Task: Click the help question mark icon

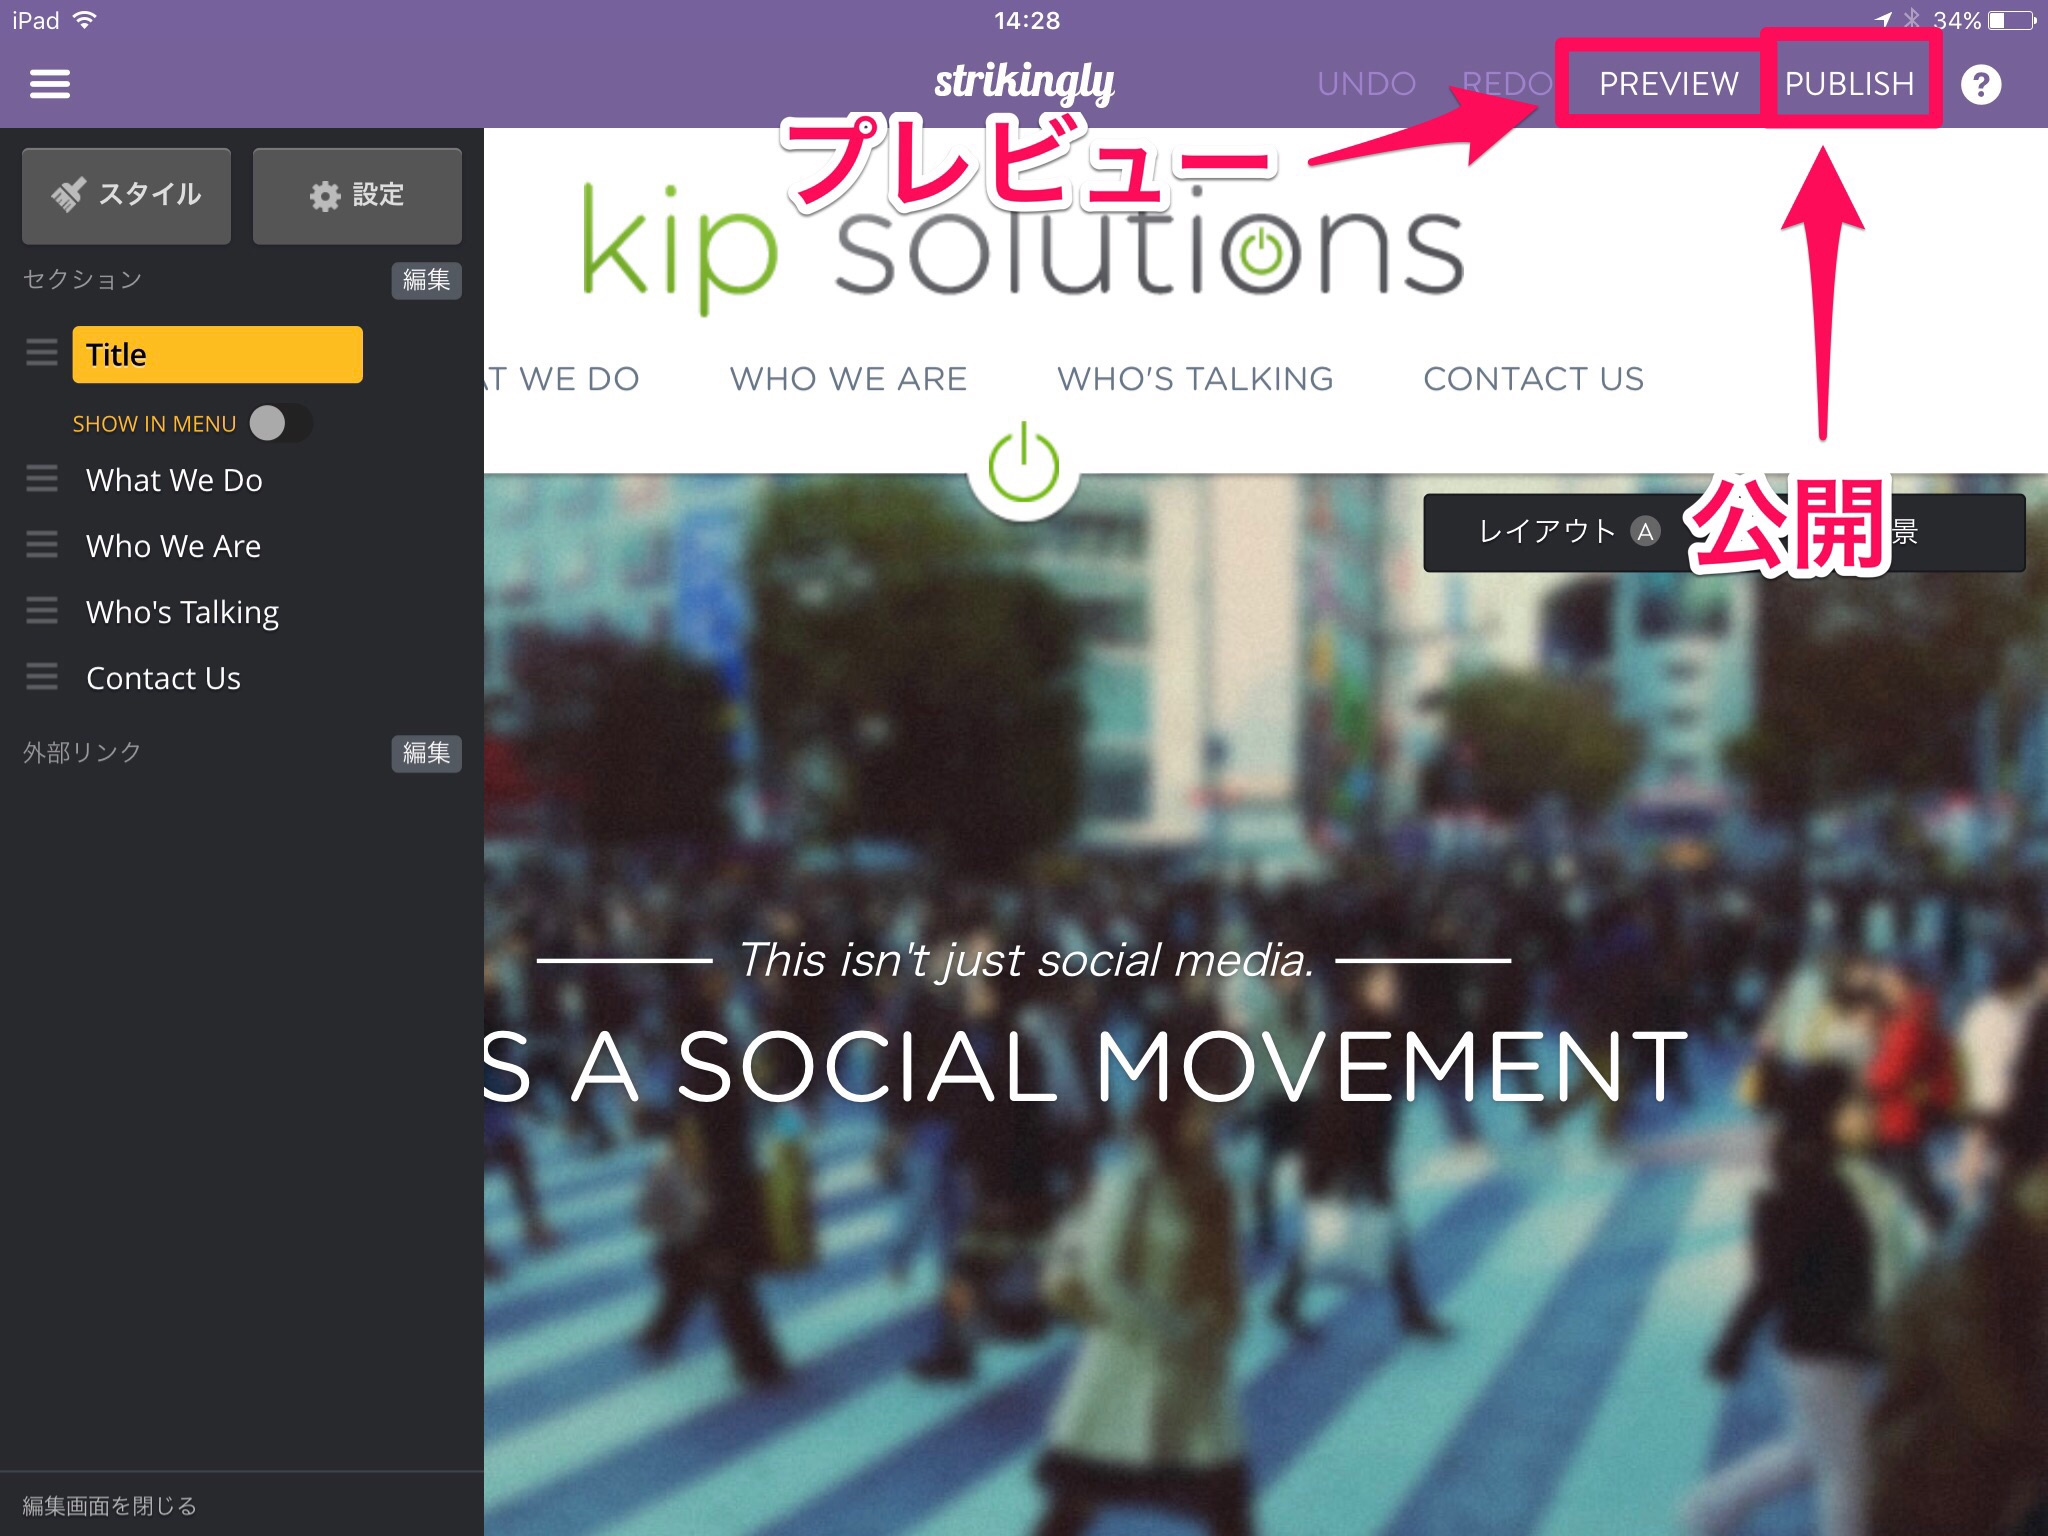Action: (x=1980, y=85)
